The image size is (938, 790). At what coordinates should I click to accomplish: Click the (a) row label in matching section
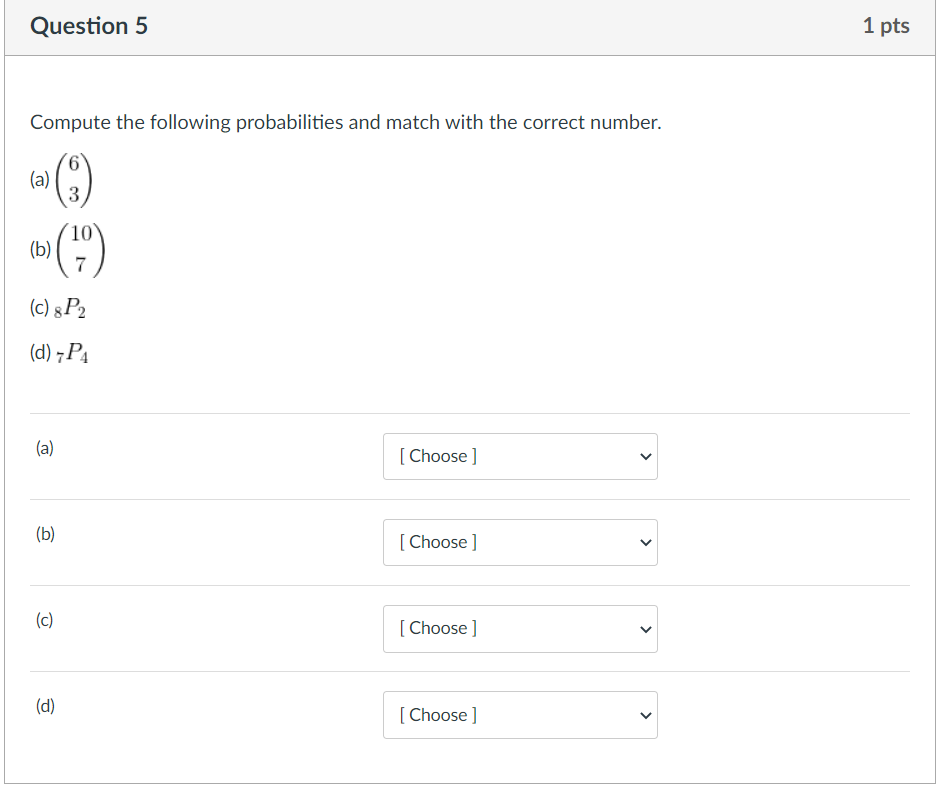click(x=44, y=448)
